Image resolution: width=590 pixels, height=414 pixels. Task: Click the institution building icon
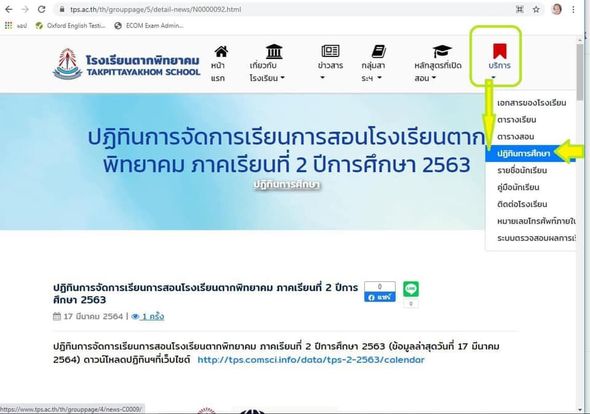(x=274, y=52)
